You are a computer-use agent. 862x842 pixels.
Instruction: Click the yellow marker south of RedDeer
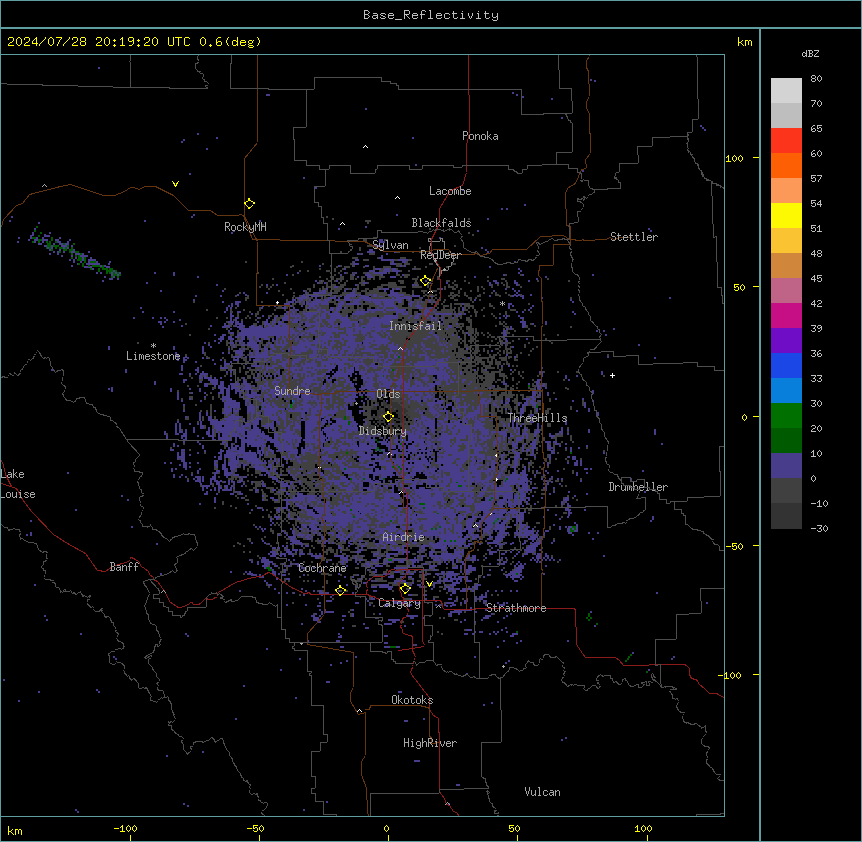pos(425,281)
